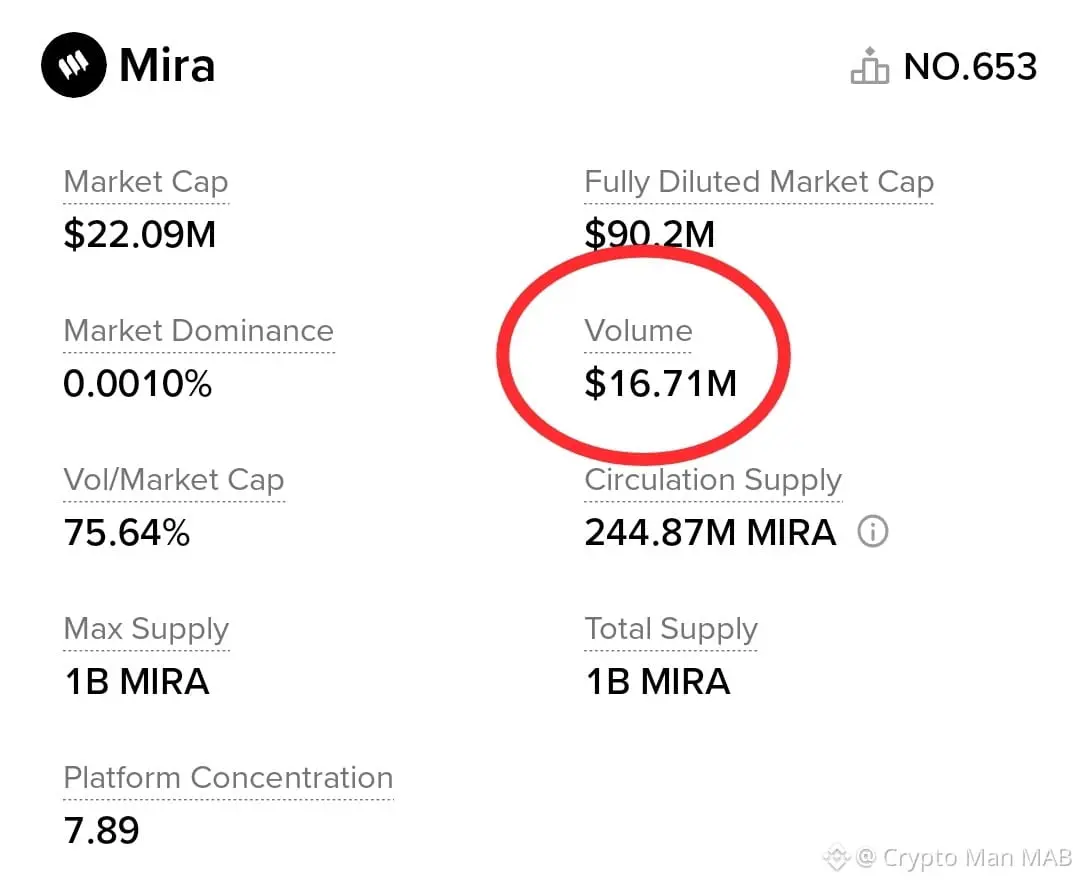The image size is (1080, 882).
Task: Click the Mira coin logo icon
Action: pyautogui.click(x=73, y=66)
